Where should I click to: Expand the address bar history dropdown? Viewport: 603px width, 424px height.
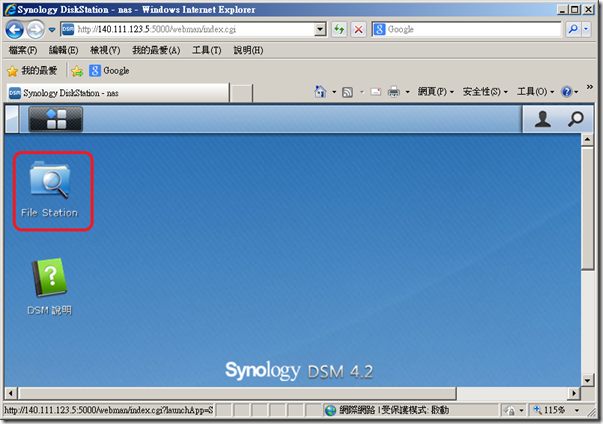320,29
